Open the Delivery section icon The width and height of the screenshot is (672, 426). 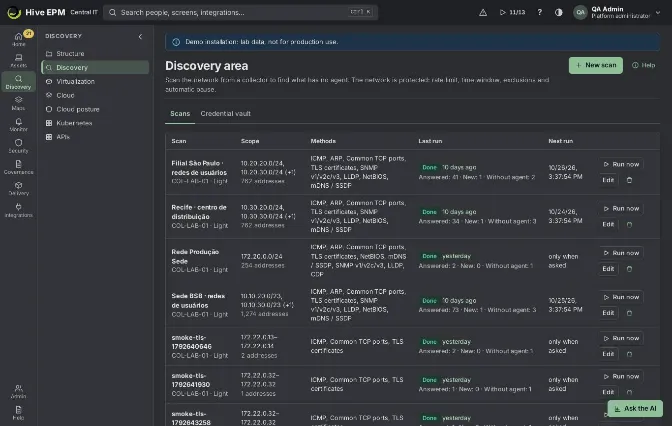tap(18, 189)
